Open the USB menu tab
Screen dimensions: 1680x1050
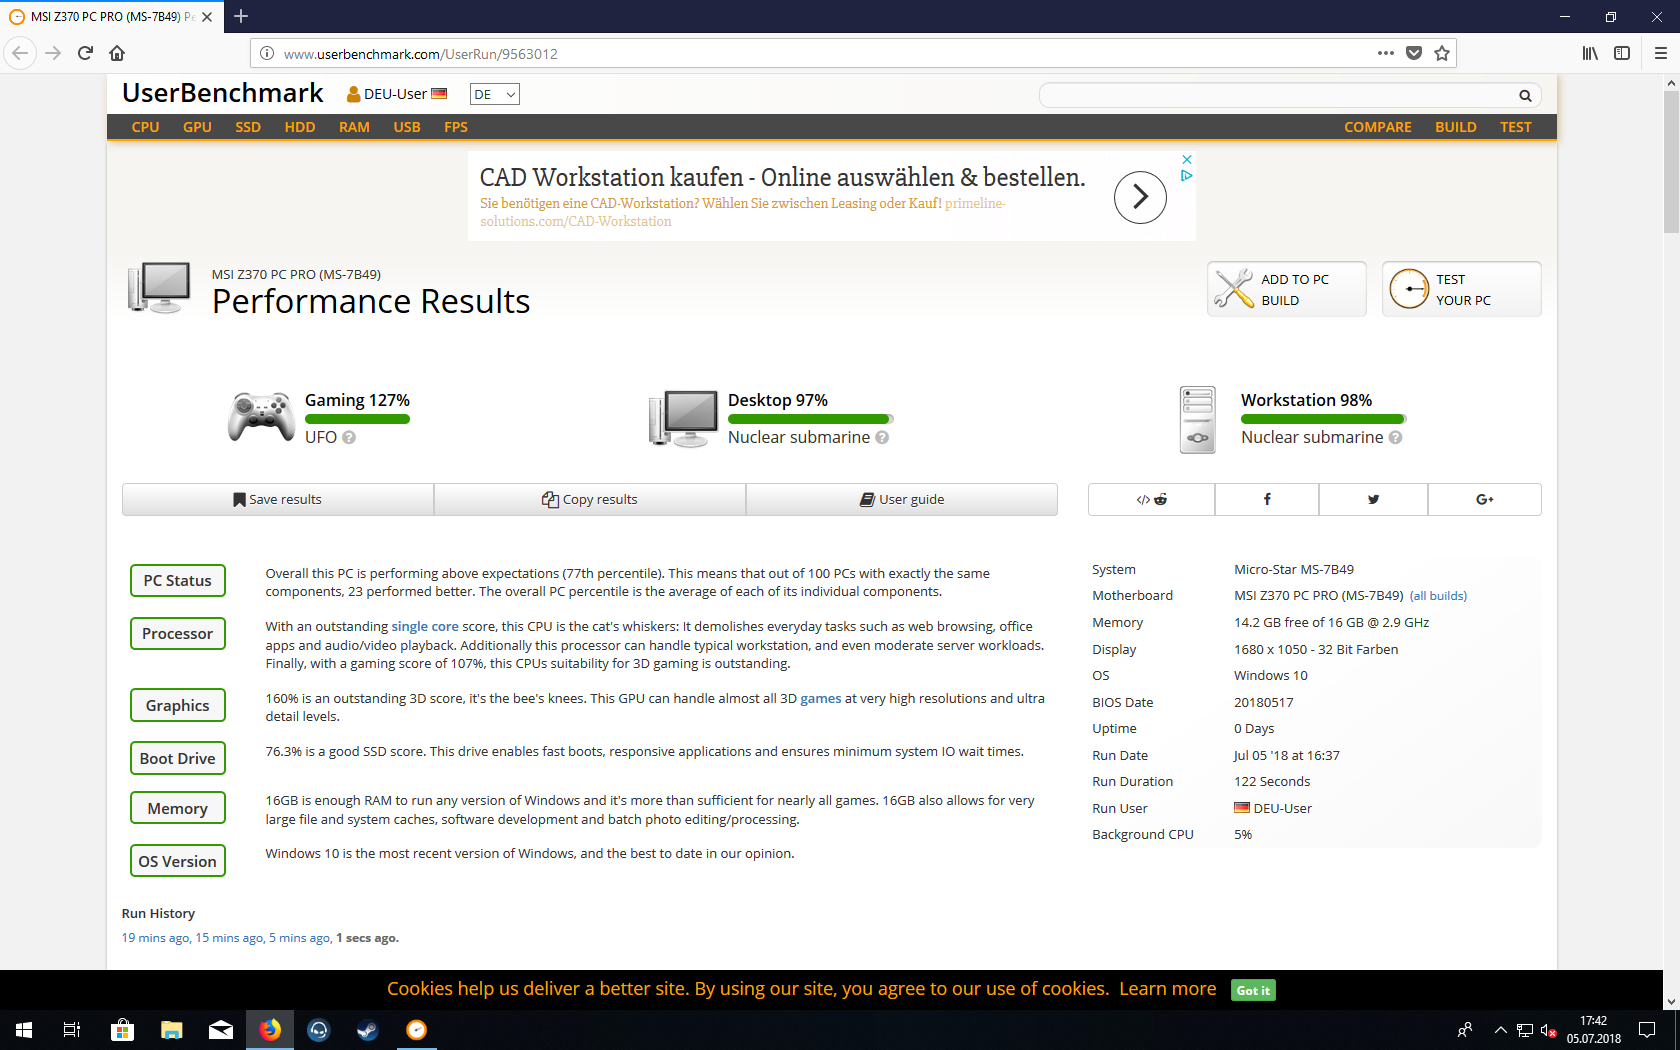407,127
